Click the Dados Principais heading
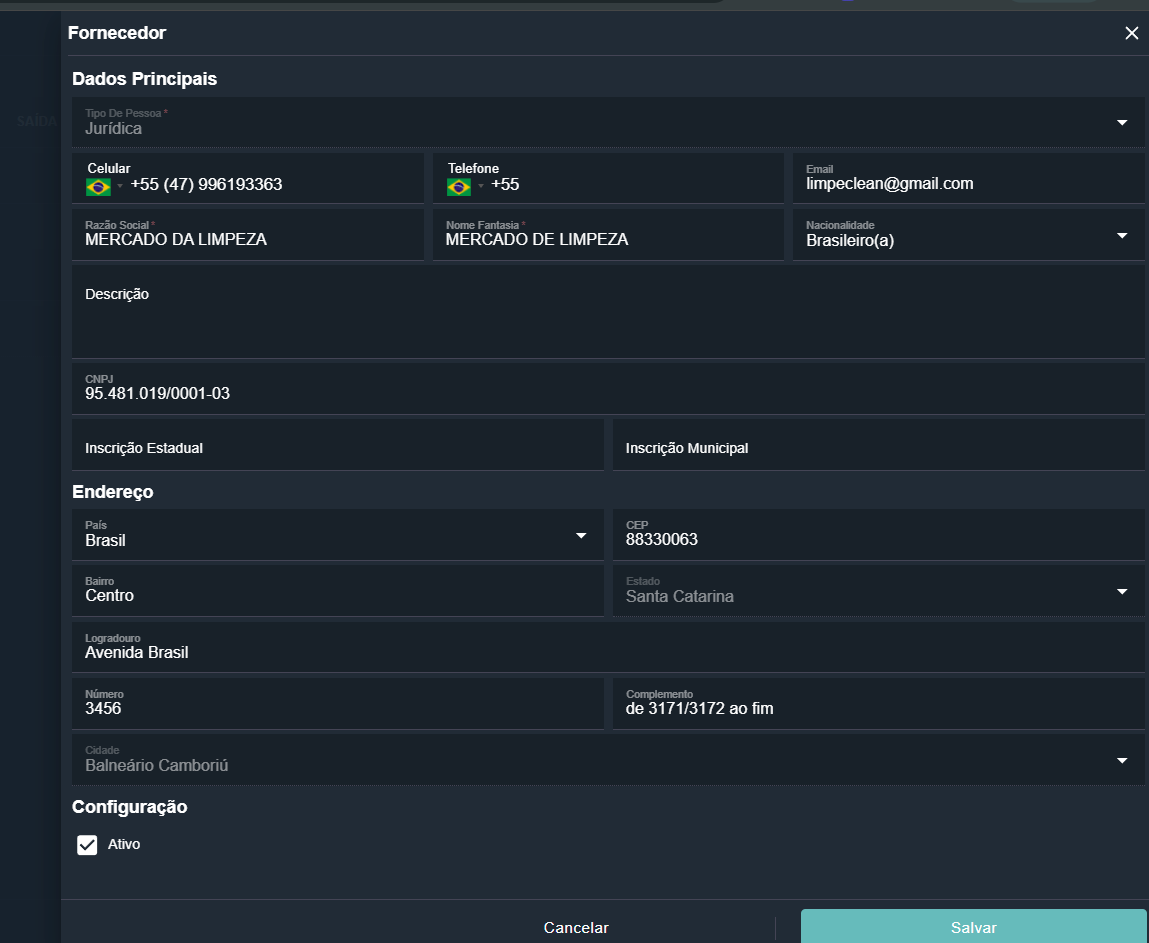 coord(144,78)
